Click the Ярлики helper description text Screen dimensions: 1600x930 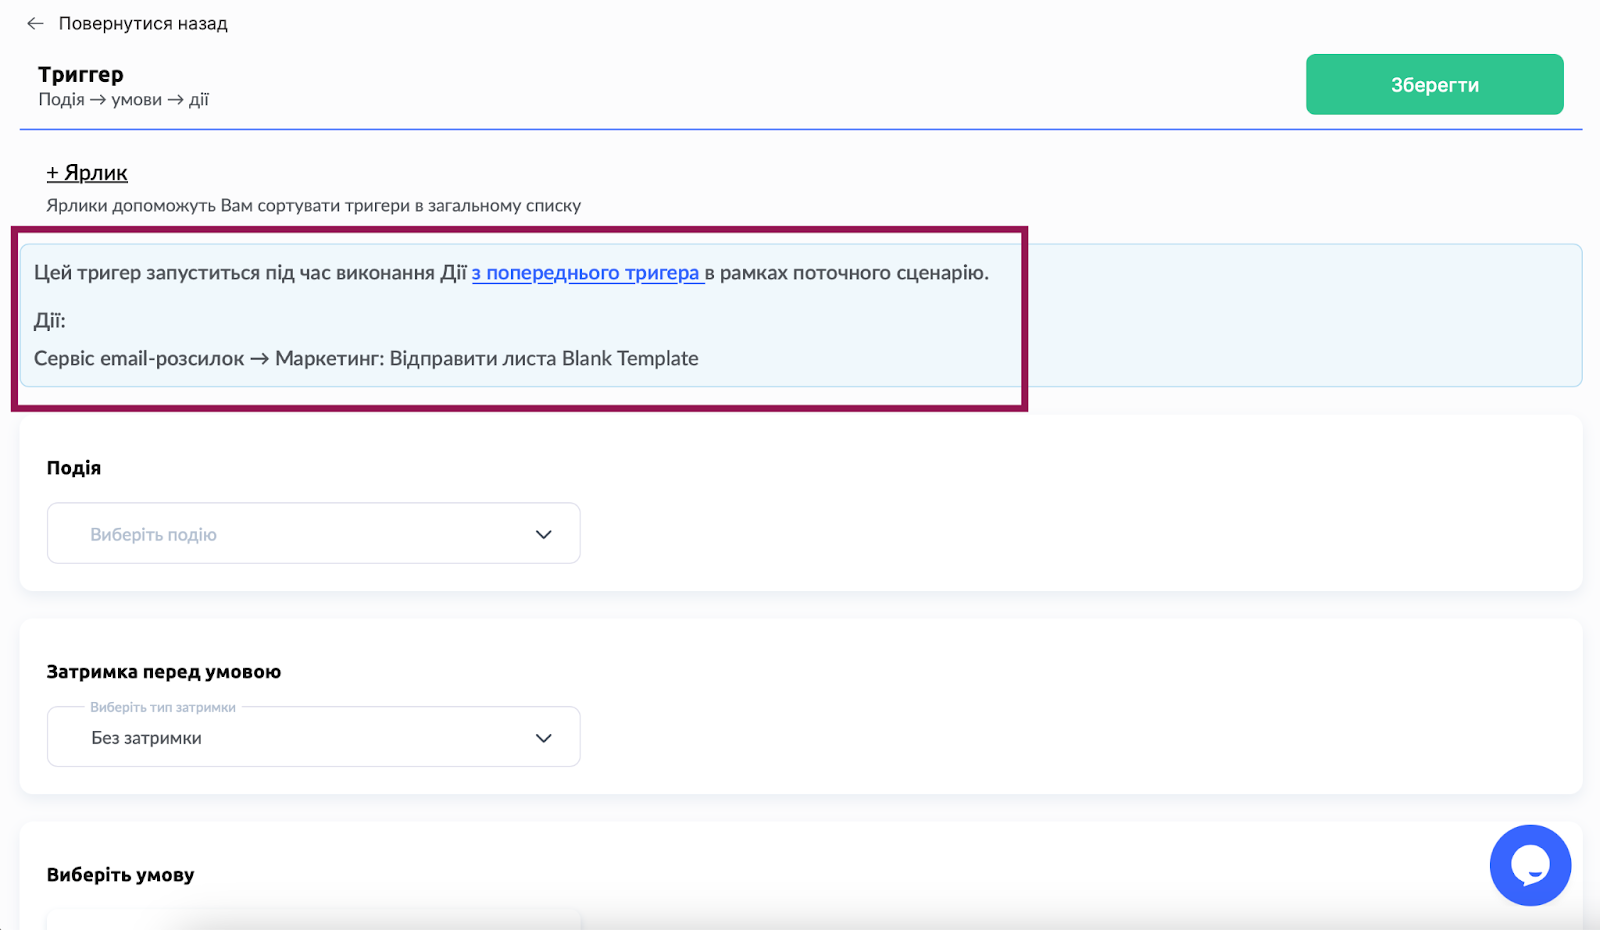313,205
